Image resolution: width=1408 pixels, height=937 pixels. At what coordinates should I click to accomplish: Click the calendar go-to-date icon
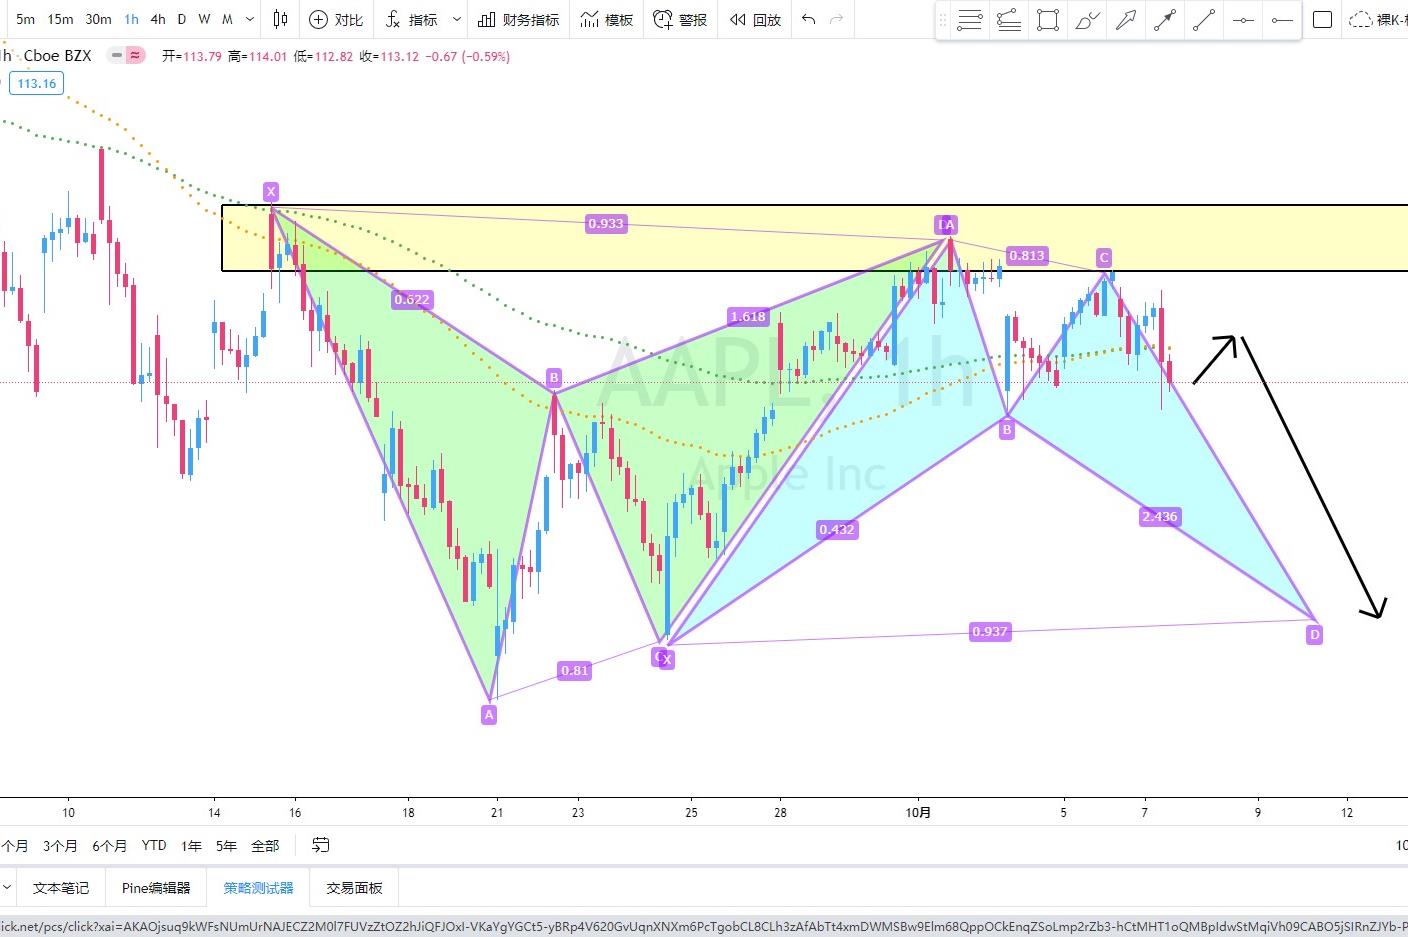(320, 845)
